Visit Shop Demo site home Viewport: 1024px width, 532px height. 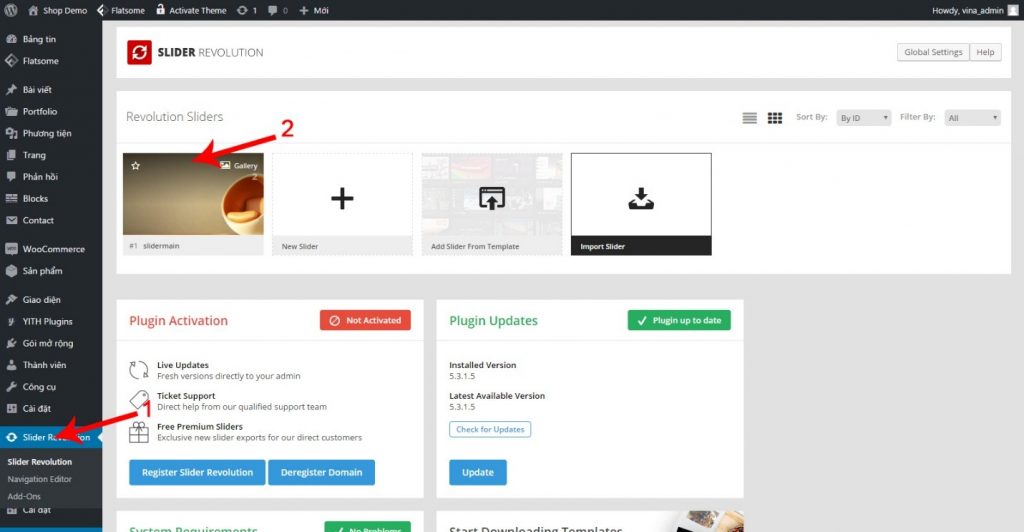[57, 10]
